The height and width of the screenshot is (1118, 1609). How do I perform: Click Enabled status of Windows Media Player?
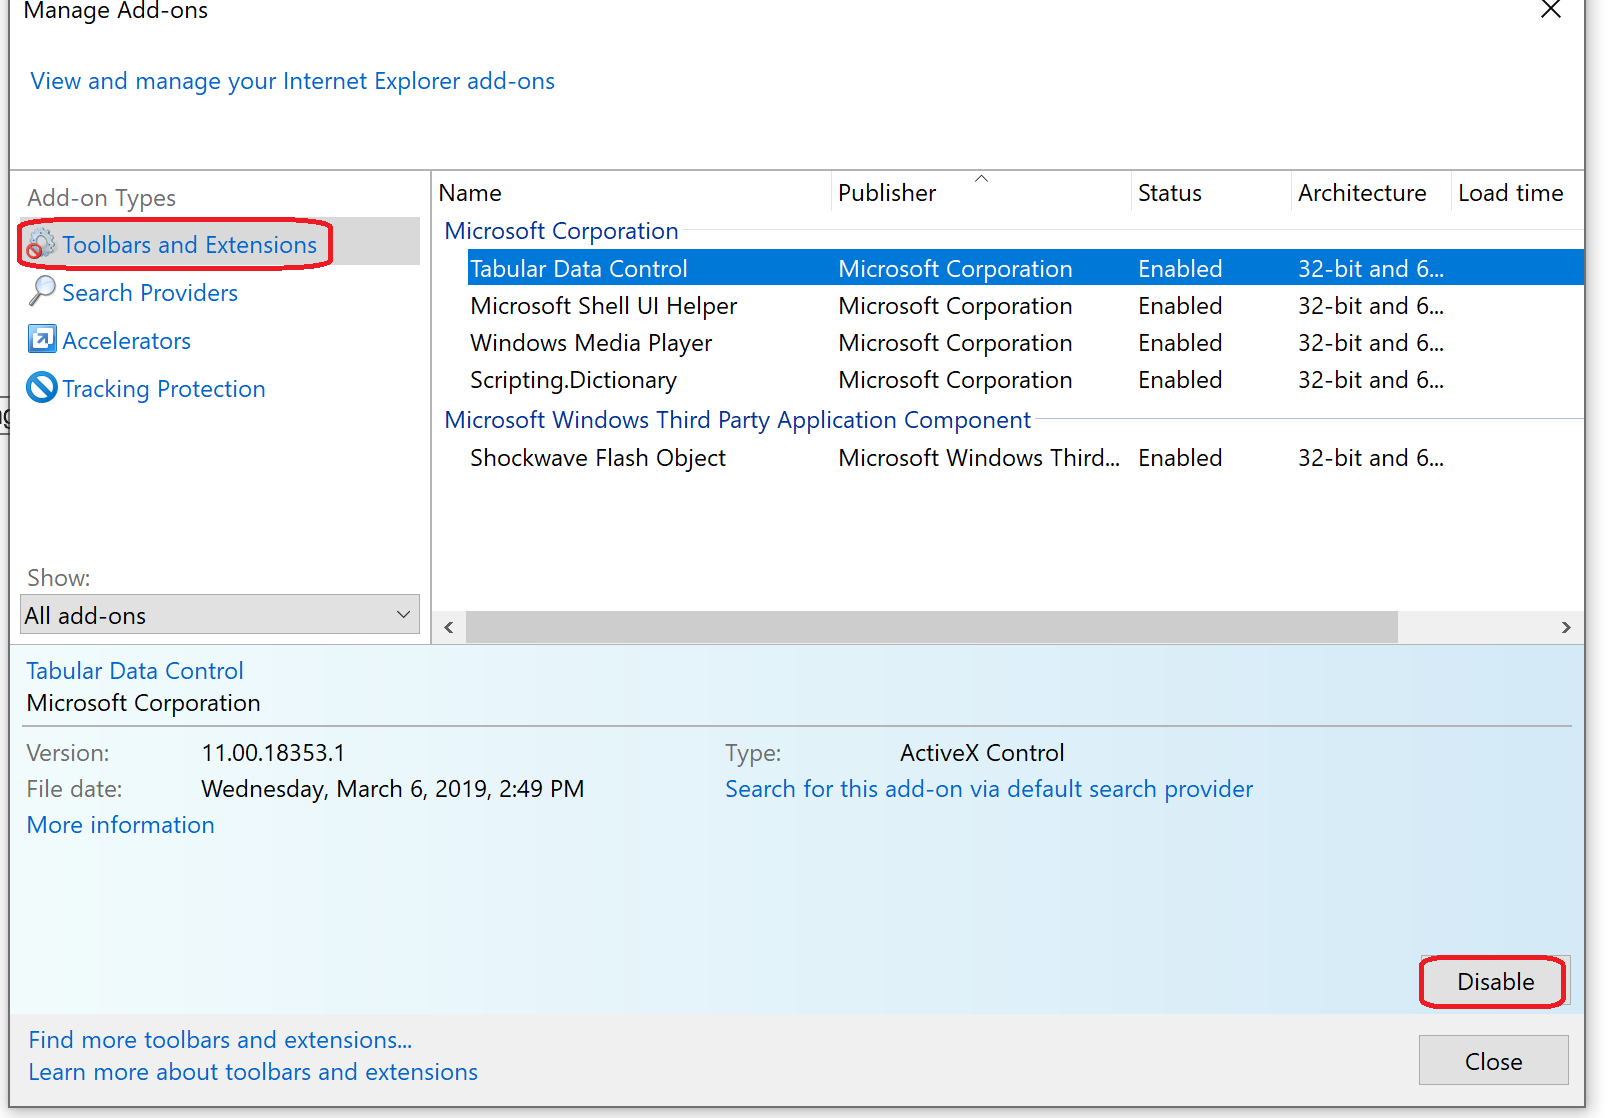click(x=1180, y=343)
